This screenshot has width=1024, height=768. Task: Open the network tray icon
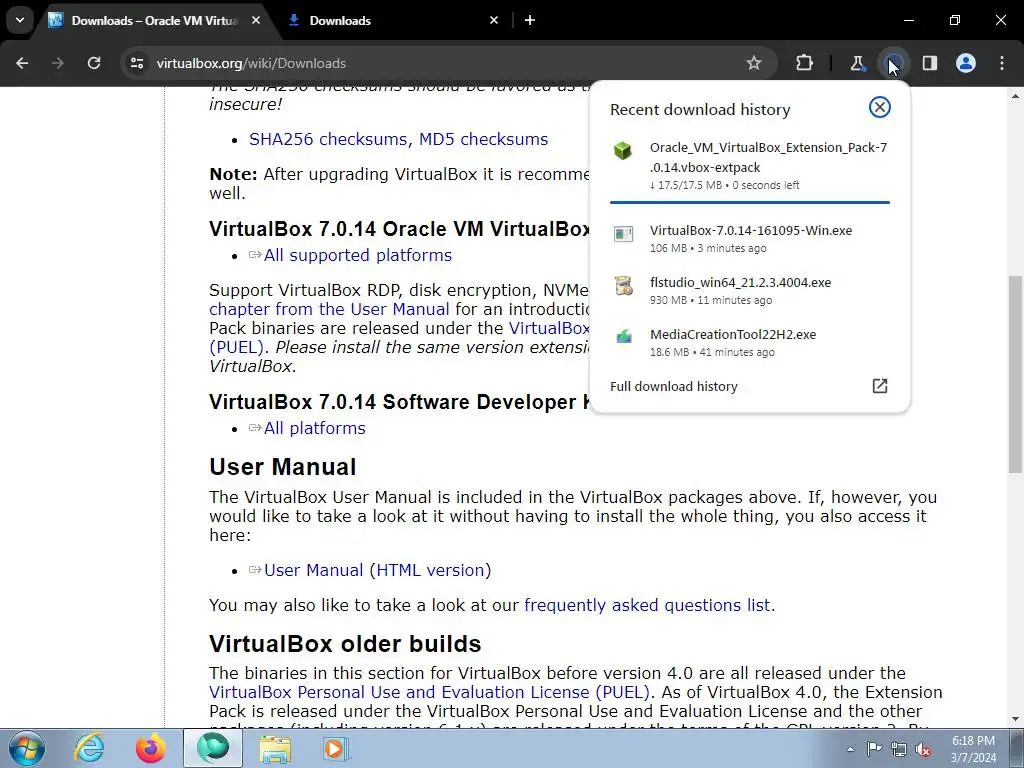tap(899, 749)
